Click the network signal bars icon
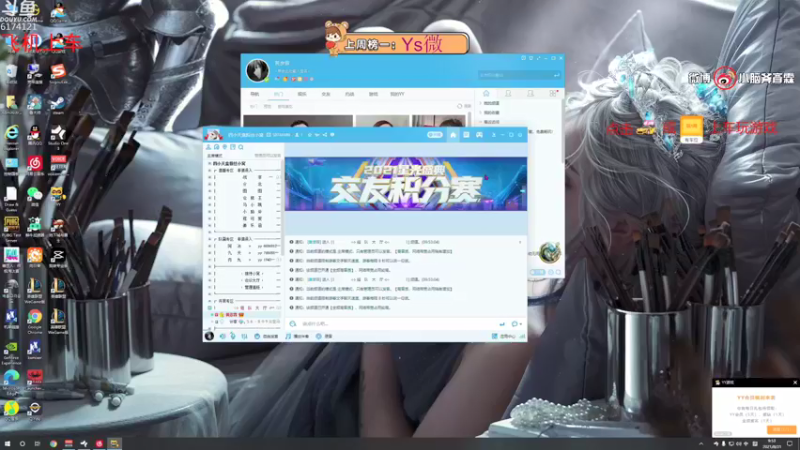The width and height of the screenshot is (800, 450). click(522, 336)
